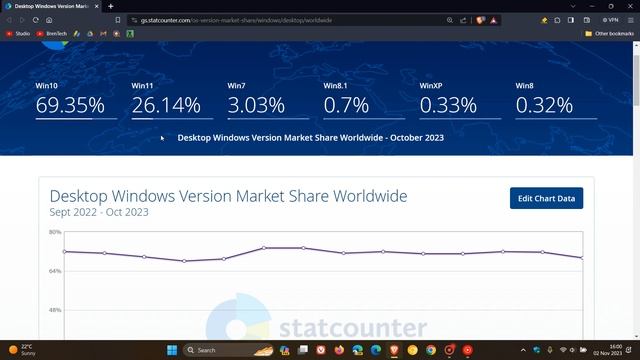Show hidden system tray icons chevron
The height and width of the screenshot is (360, 640).
click(x=523, y=350)
